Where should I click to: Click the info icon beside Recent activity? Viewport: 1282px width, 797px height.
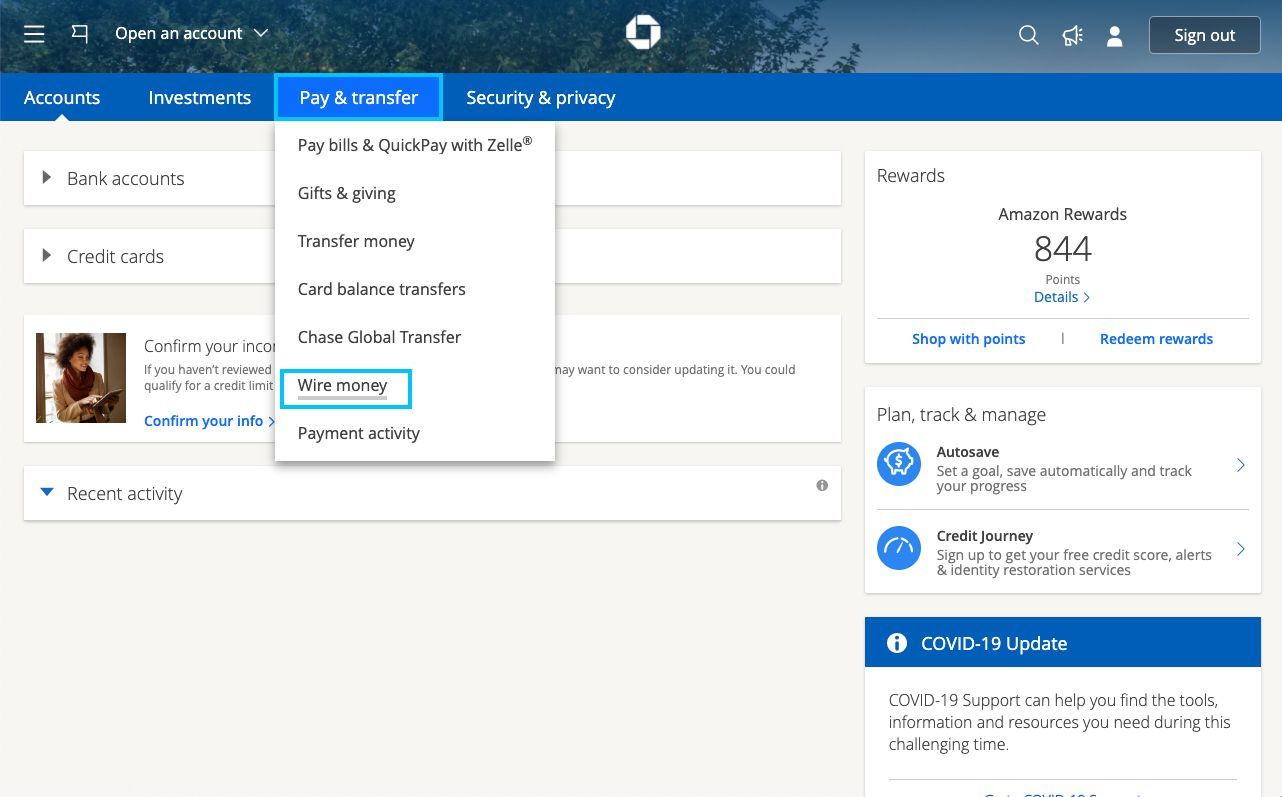(x=822, y=485)
